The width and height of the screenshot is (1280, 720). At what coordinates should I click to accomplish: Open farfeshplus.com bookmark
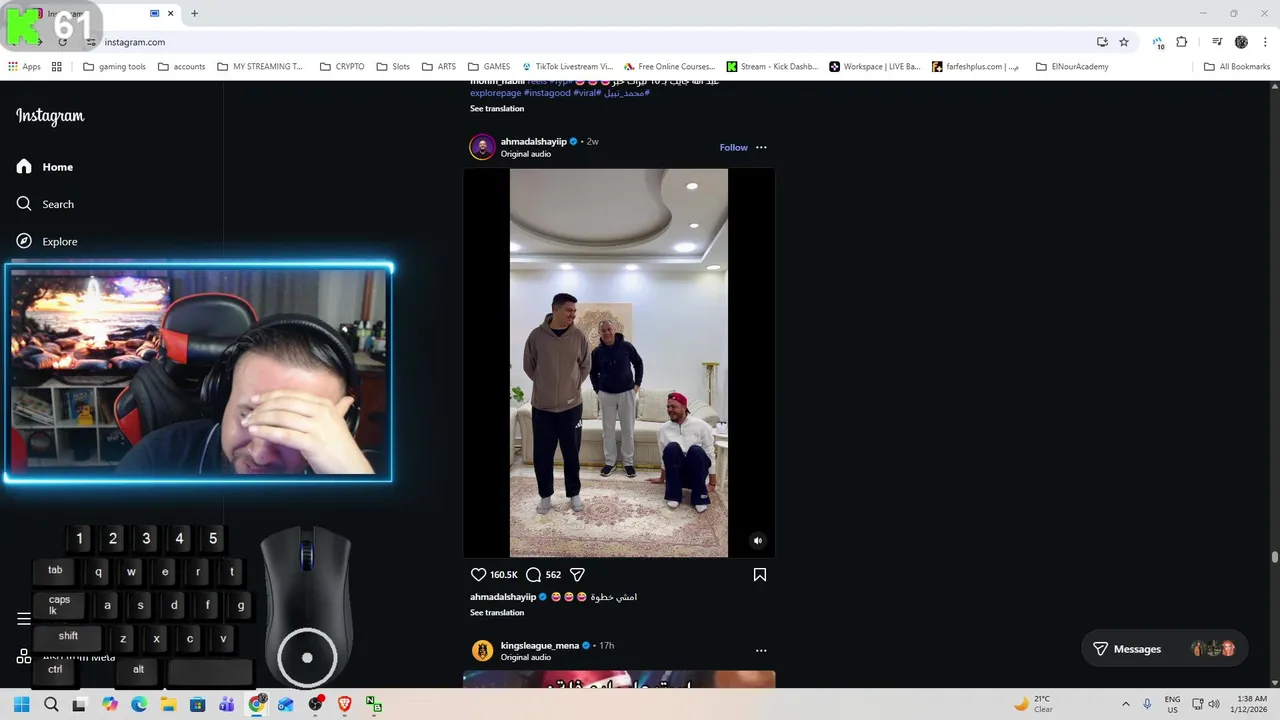976,67
